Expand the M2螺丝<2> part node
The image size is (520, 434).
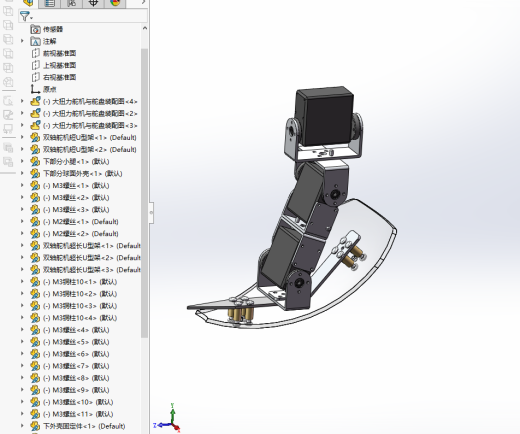[22, 233]
